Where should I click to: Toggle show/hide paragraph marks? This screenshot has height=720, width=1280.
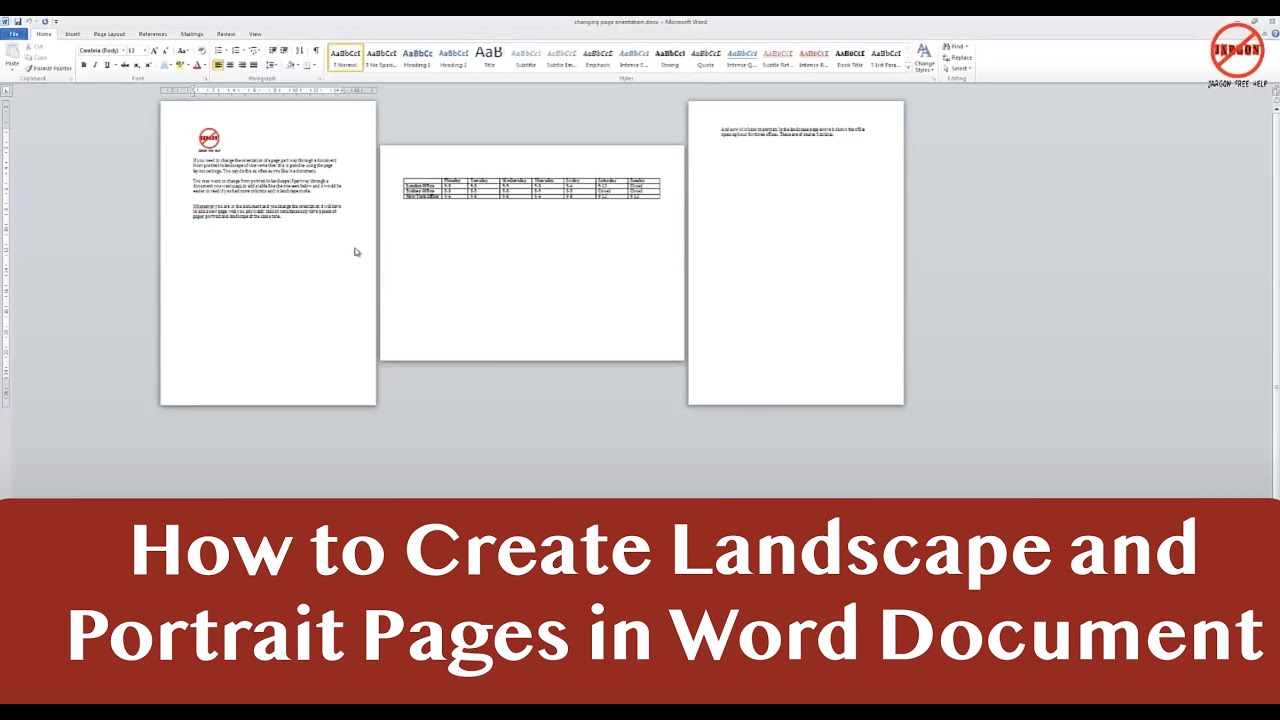click(314, 51)
